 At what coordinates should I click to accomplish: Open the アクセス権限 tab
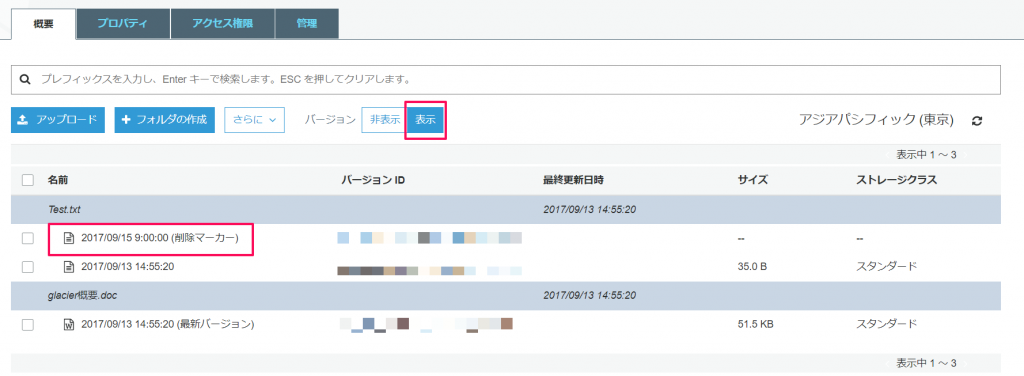(x=223, y=24)
